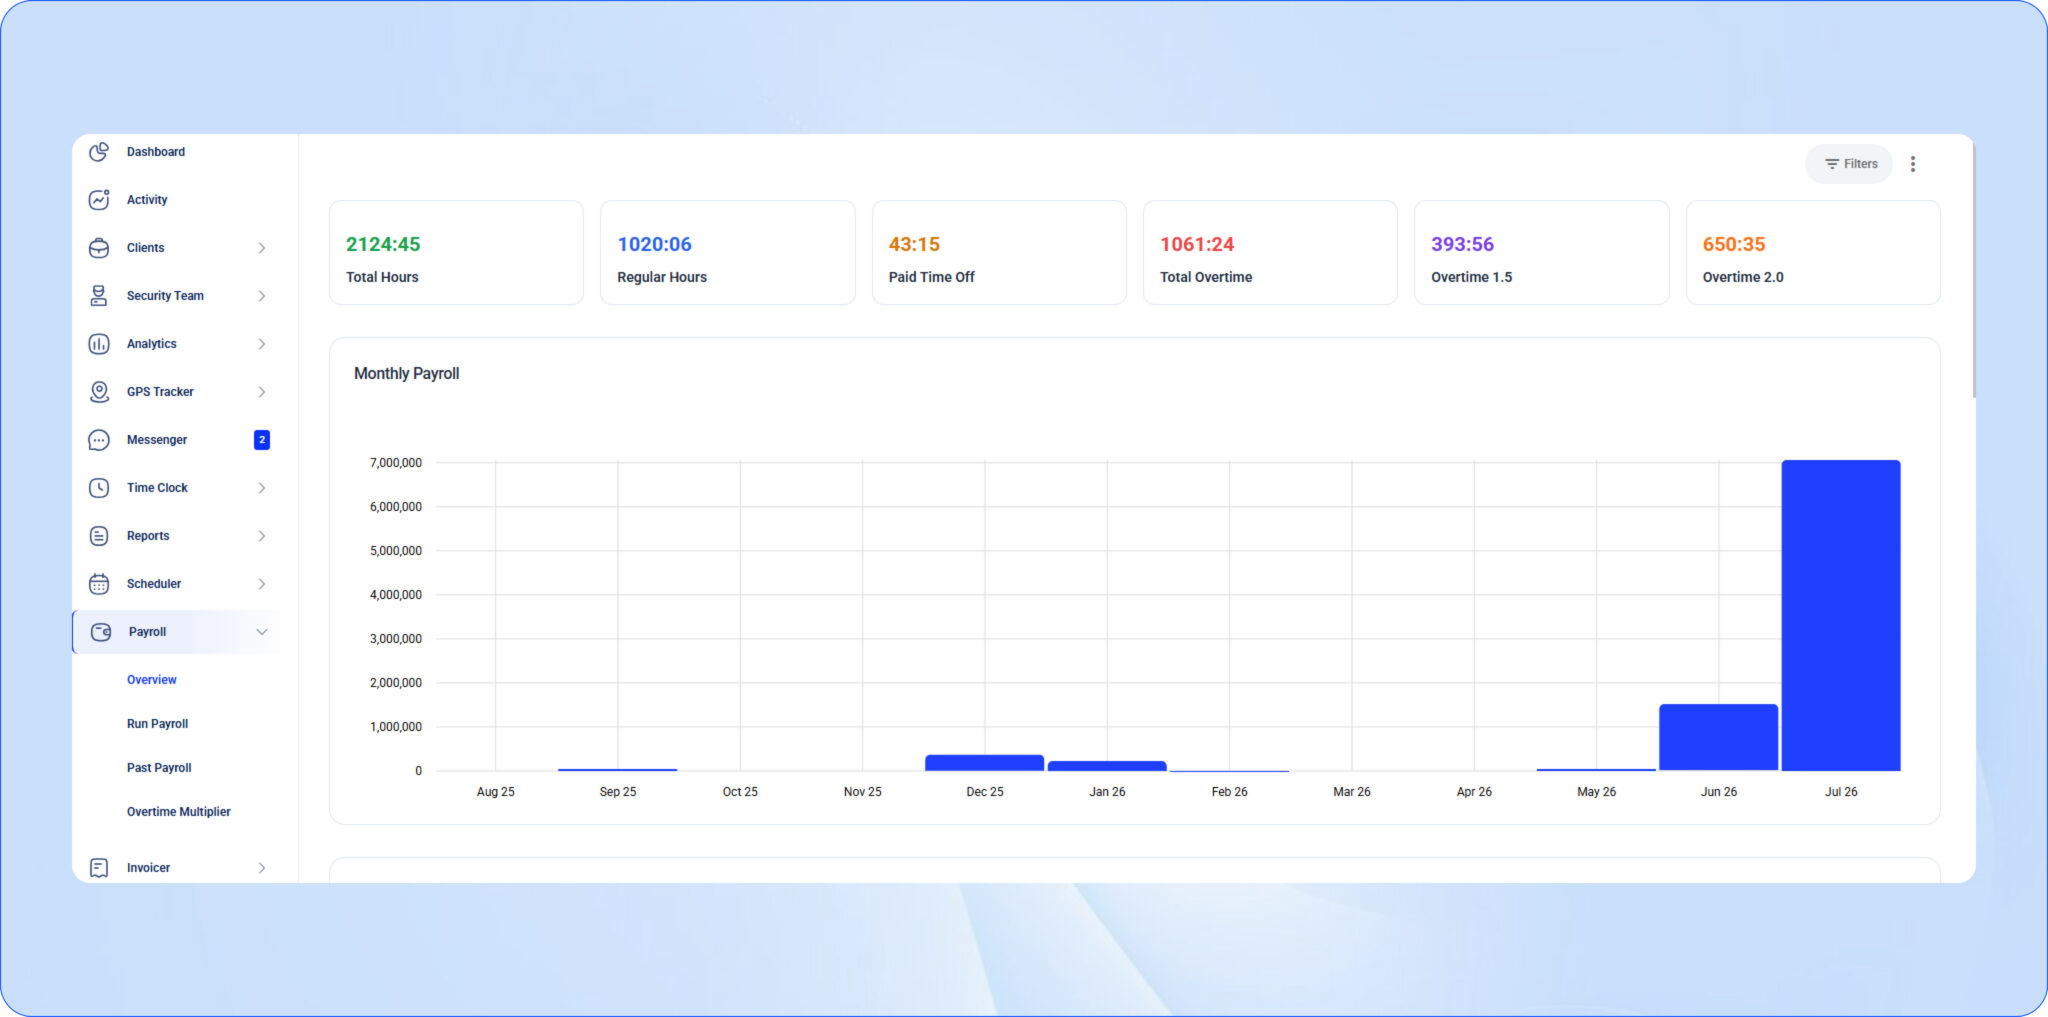Click the Clients briefcase icon
This screenshot has height=1017, width=2048.
(99, 248)
